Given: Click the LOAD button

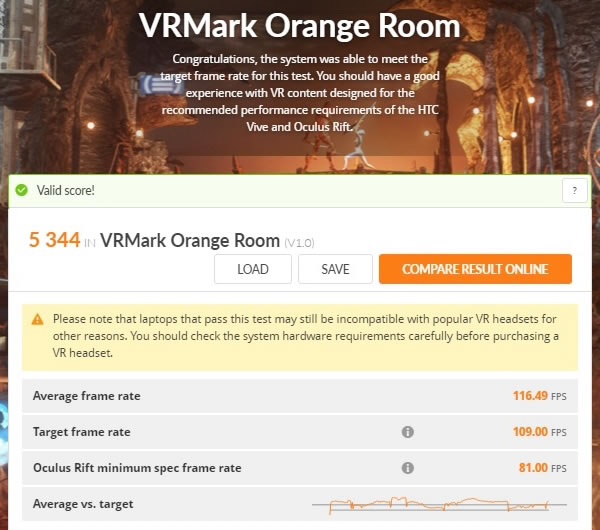Looking at the screenshot, I should (253, 269).
